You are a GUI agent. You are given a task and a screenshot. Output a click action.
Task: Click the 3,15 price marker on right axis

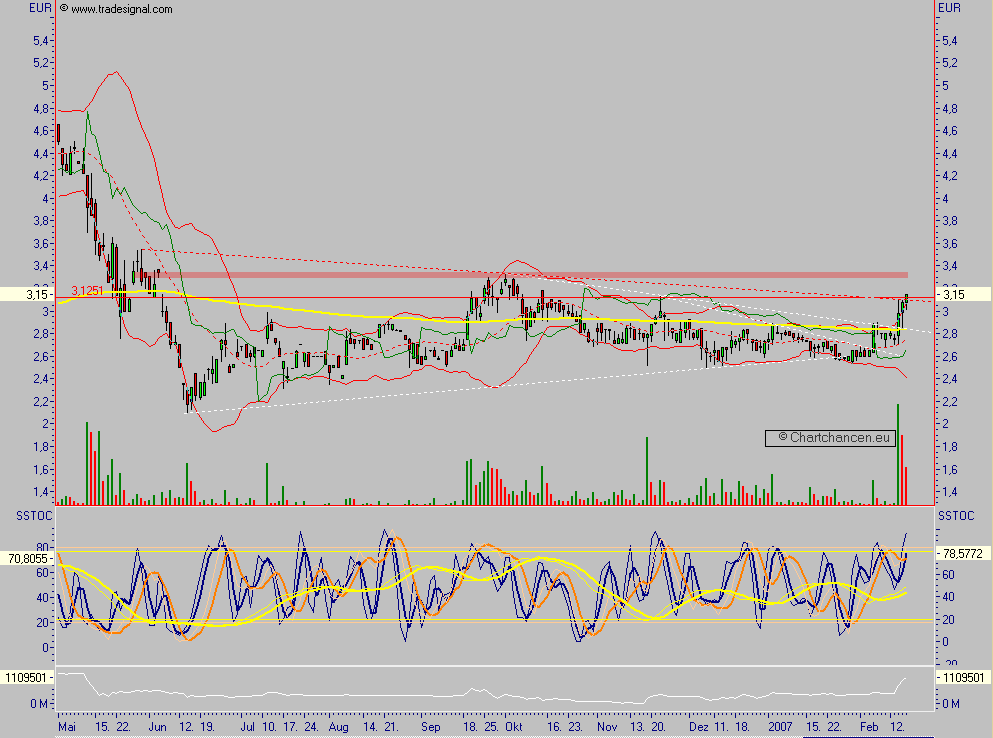tap(964, 295)
